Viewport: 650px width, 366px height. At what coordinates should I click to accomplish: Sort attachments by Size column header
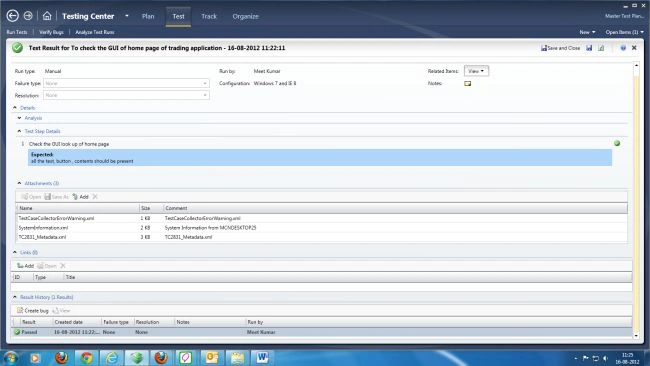point(151,208)
